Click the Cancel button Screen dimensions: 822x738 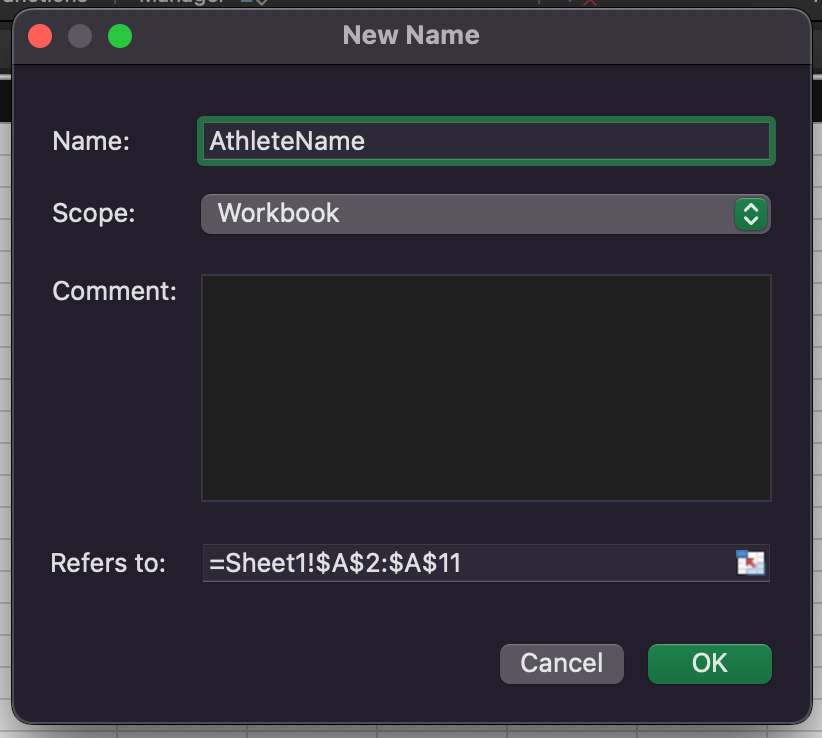pyautogui.click(x=561, y=664)
